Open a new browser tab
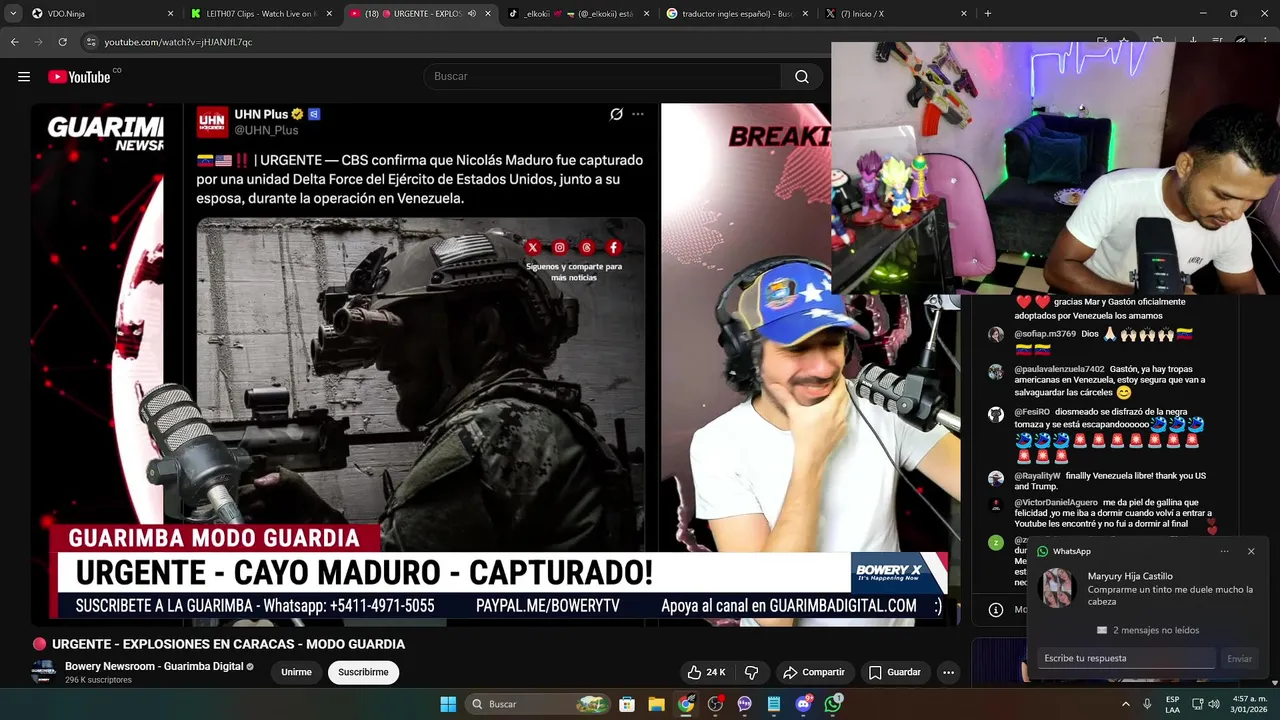This screenshot has height=720, width=1280. click(988, 14)
